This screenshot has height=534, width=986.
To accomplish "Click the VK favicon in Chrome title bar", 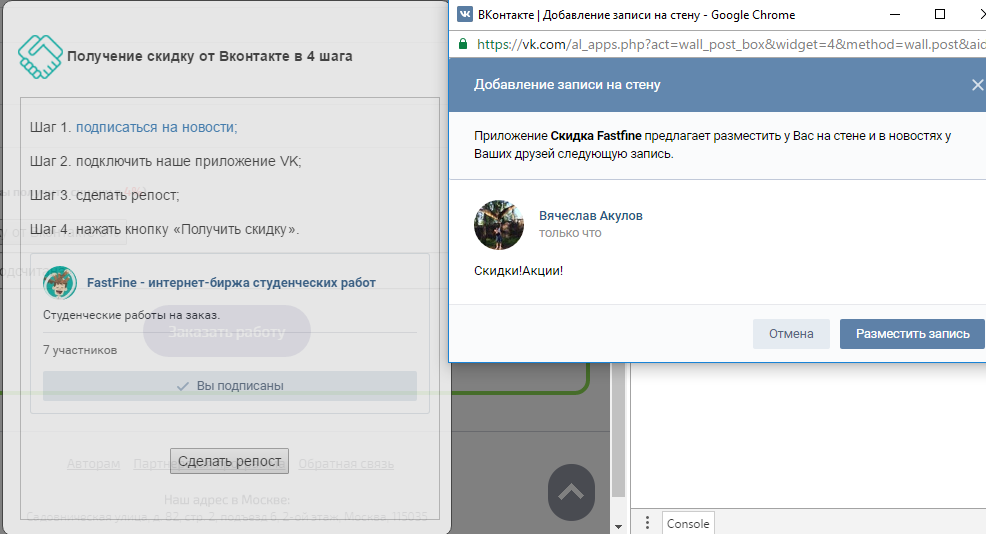I will click(x=465, y=14).
